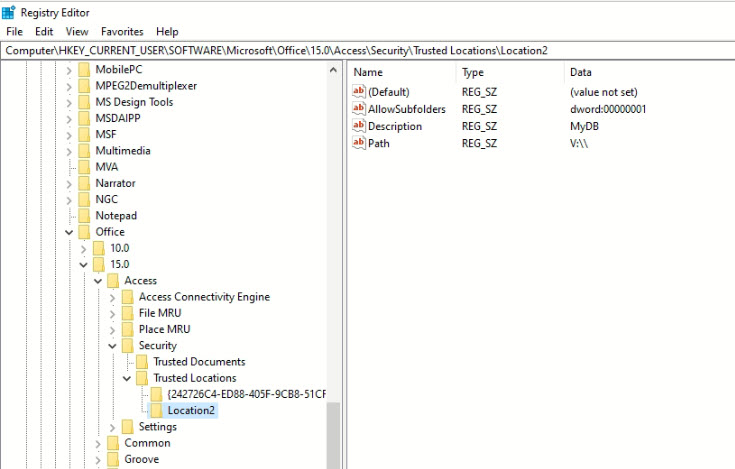This screenshot has height=469, width=735.
Task: Expand the File MRU key
Action: point(112,313)
